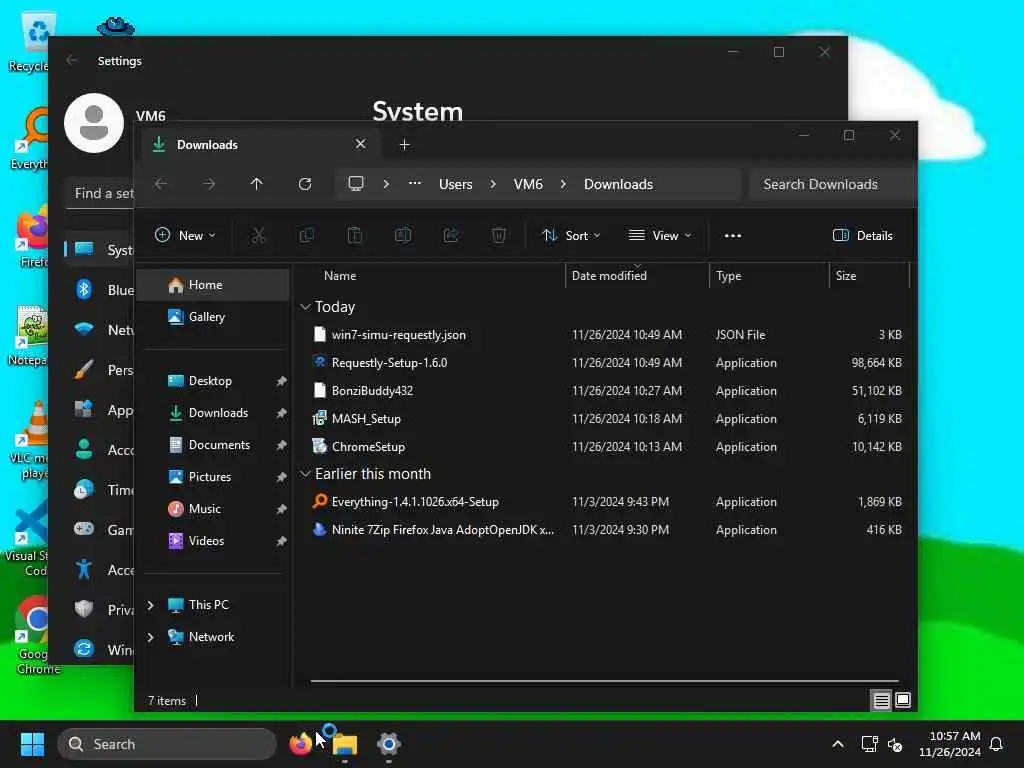This screenshot has height=768, width=1024.
Task: Open the View dropdown
Action: point(660,236)
